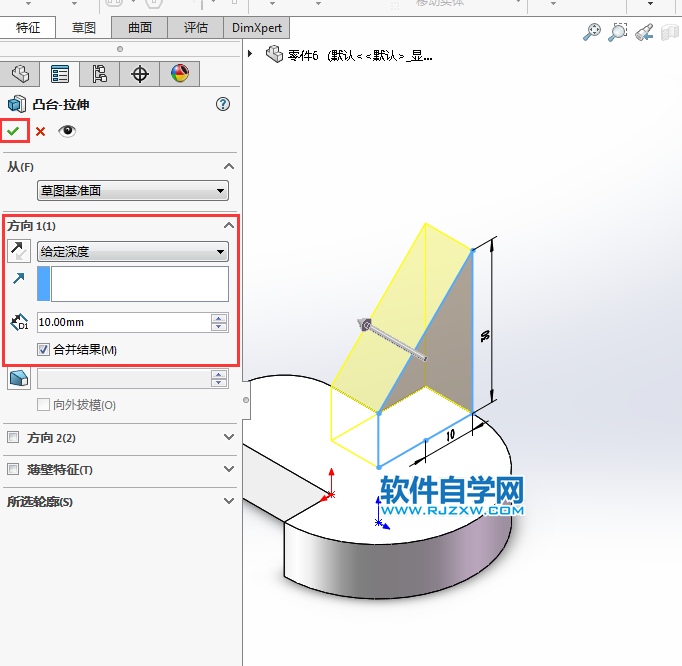Click extrude depth drag handle arrow

pos(364,325)
